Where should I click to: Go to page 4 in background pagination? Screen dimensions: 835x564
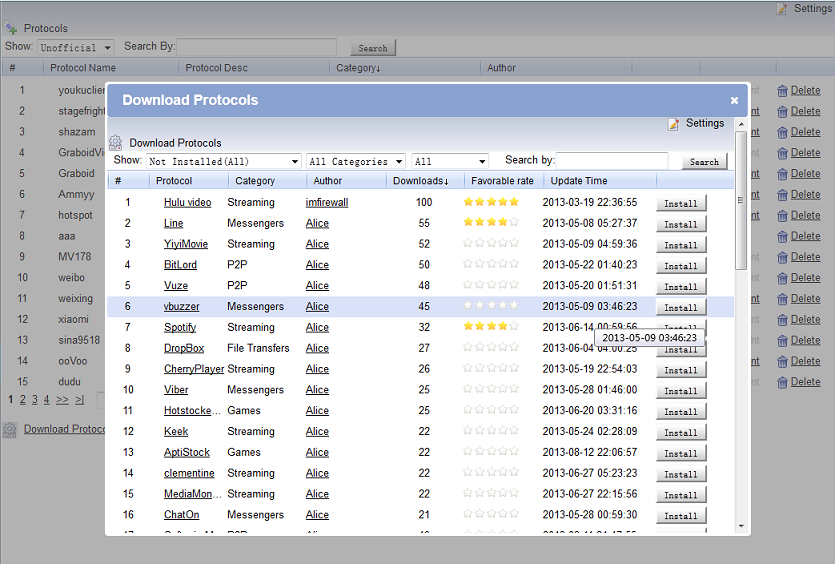(x=46, y=399)
